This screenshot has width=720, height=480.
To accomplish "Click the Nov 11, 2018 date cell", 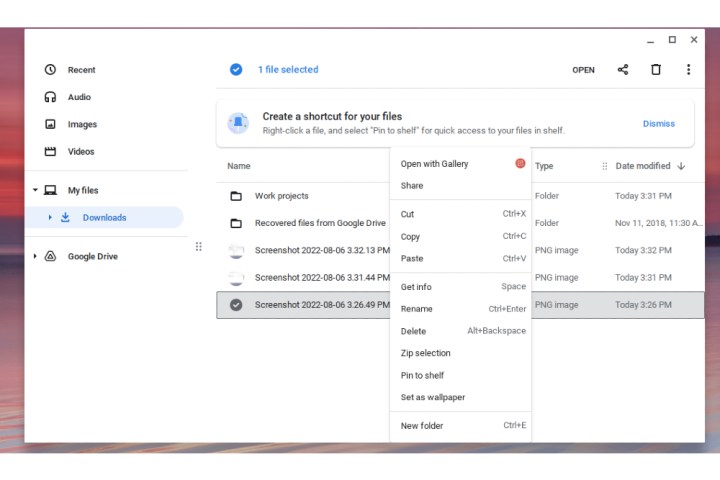I will [x=658, y=223].
